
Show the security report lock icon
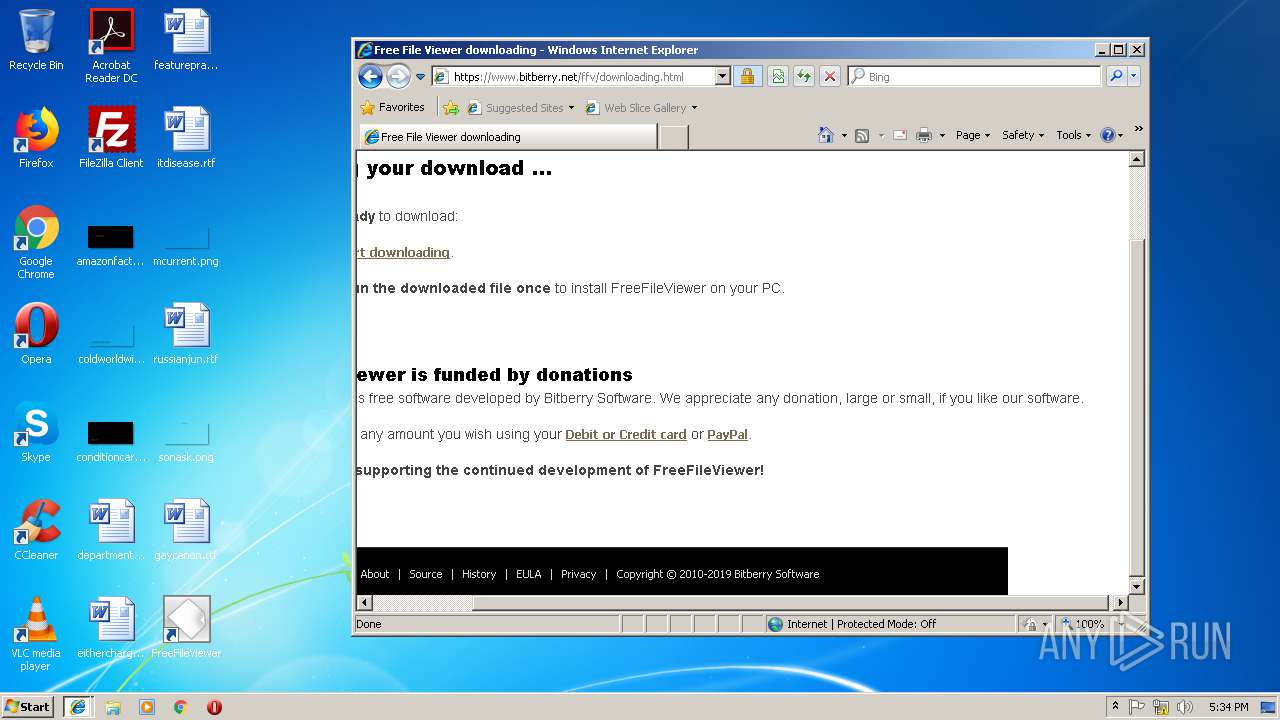[747, 76]
